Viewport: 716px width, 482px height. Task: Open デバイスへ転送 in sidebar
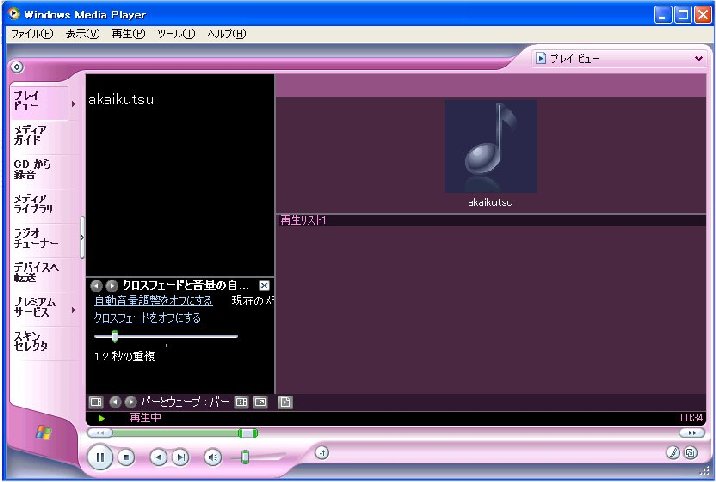tap(39, 272)
